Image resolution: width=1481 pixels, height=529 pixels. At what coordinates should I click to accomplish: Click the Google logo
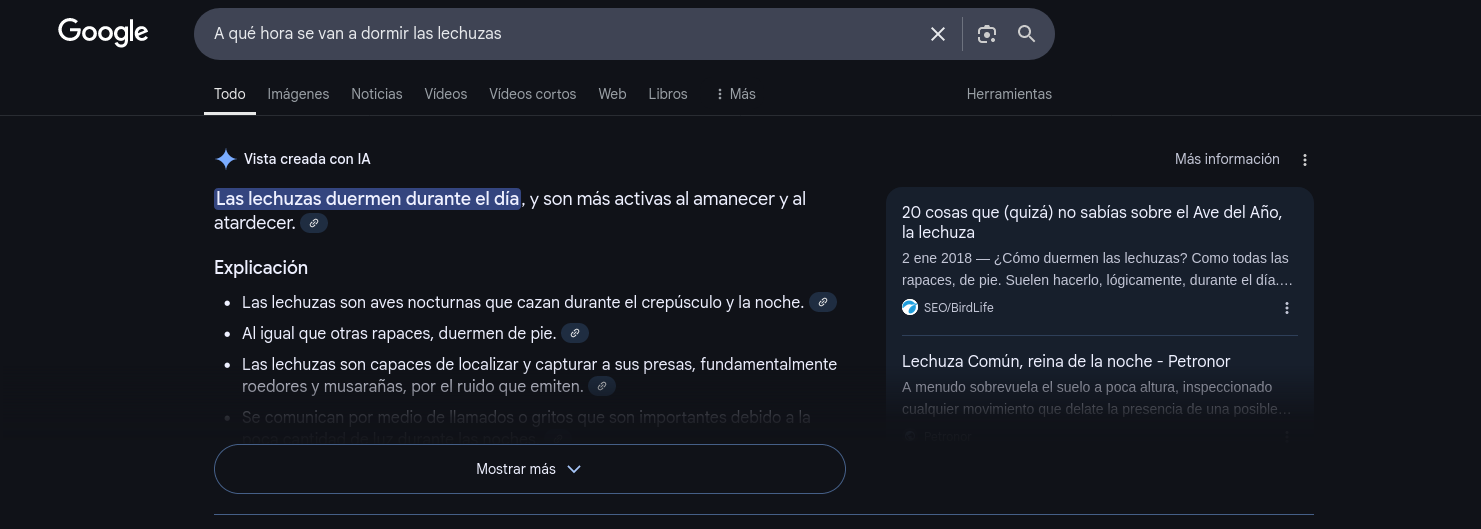[x=103, y=33]
